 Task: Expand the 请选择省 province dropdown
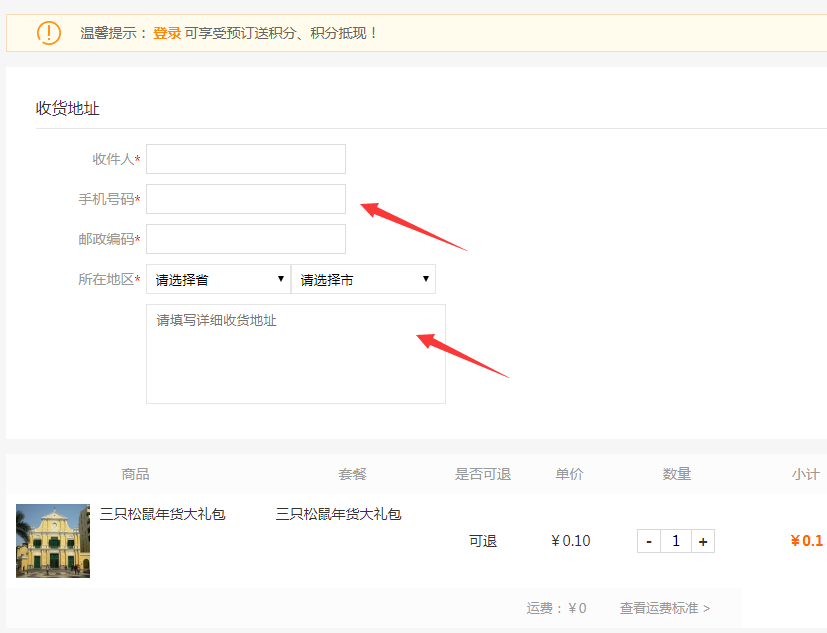click(x=218, y=279)
